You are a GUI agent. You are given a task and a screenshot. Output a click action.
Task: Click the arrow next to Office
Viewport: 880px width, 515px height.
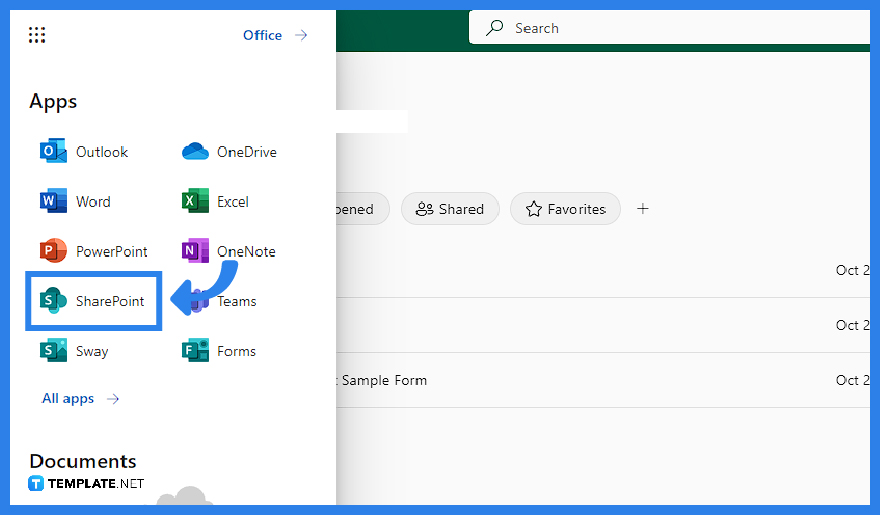point(301,35)
